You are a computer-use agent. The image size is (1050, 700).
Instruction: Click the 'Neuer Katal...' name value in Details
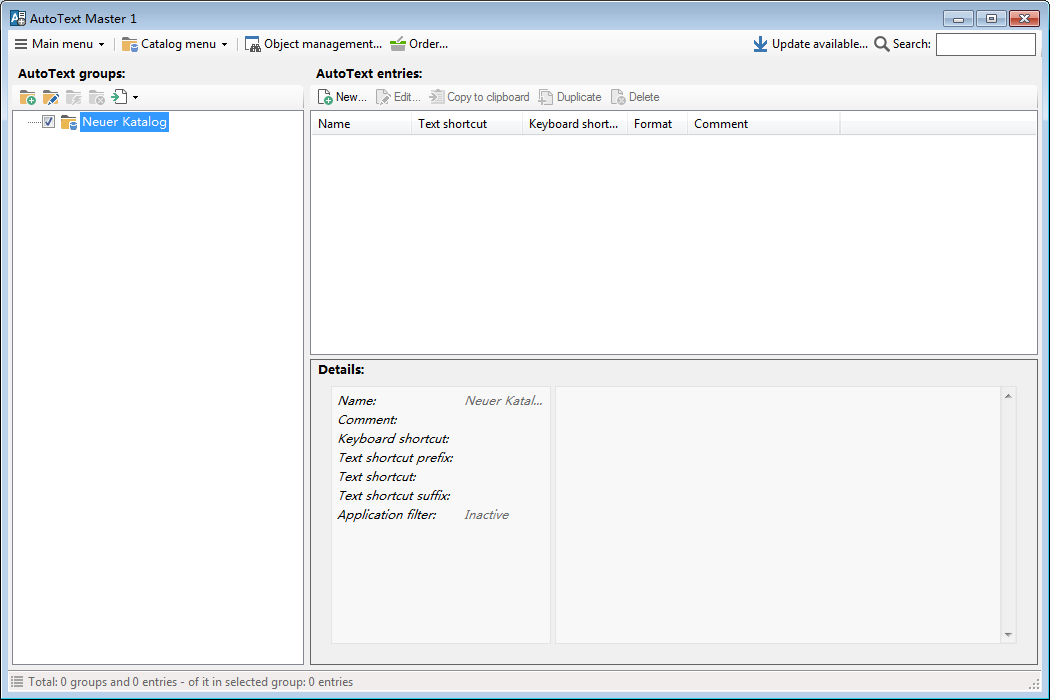tap(504, 401)
